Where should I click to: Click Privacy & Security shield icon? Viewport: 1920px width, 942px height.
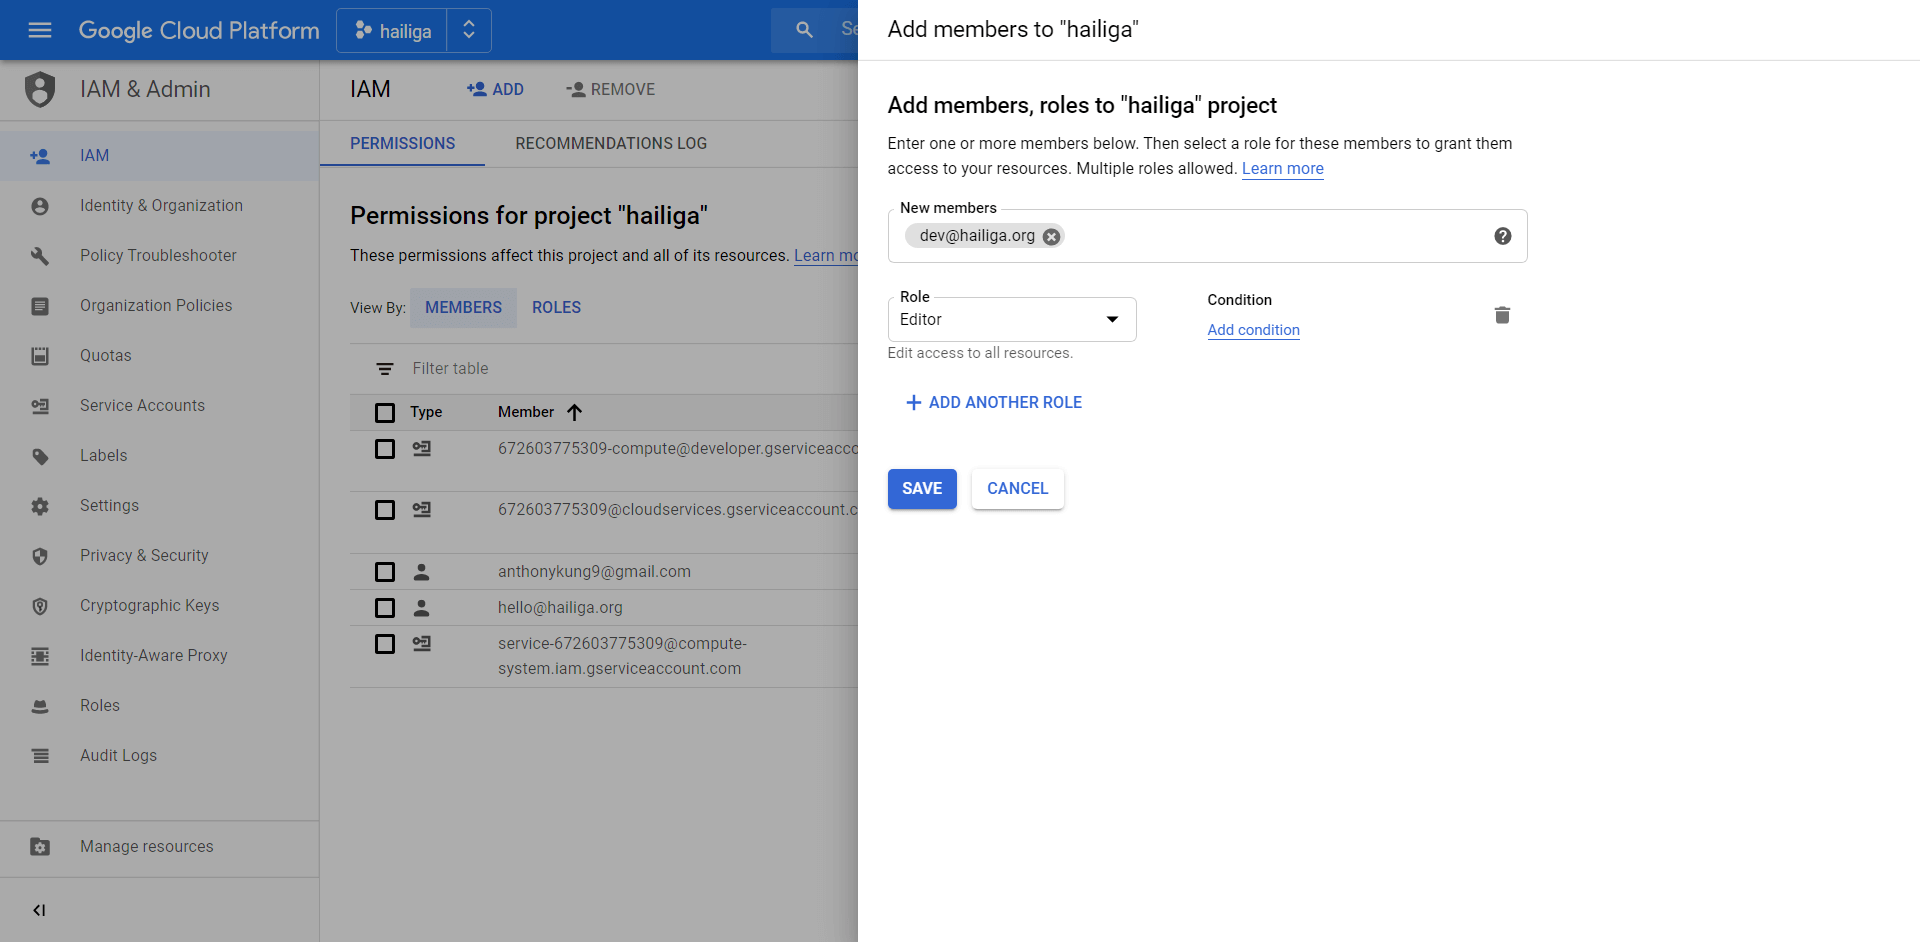click(40, 556)
